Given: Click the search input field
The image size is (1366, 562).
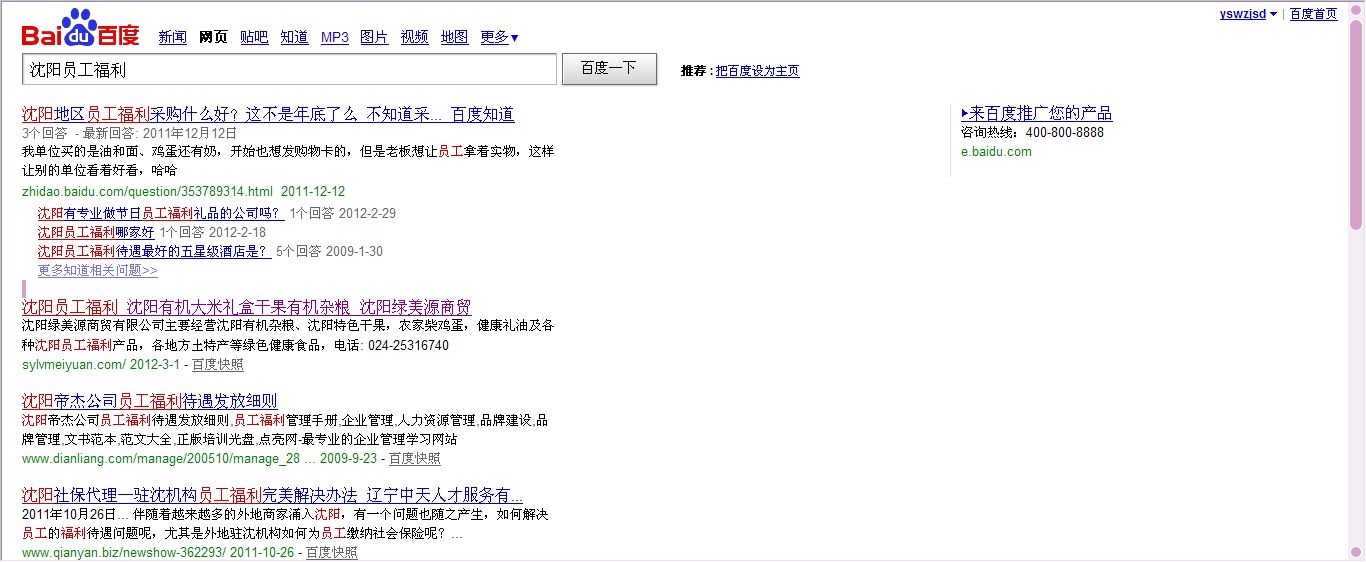Looking at the screenshot, I should 289,70.
